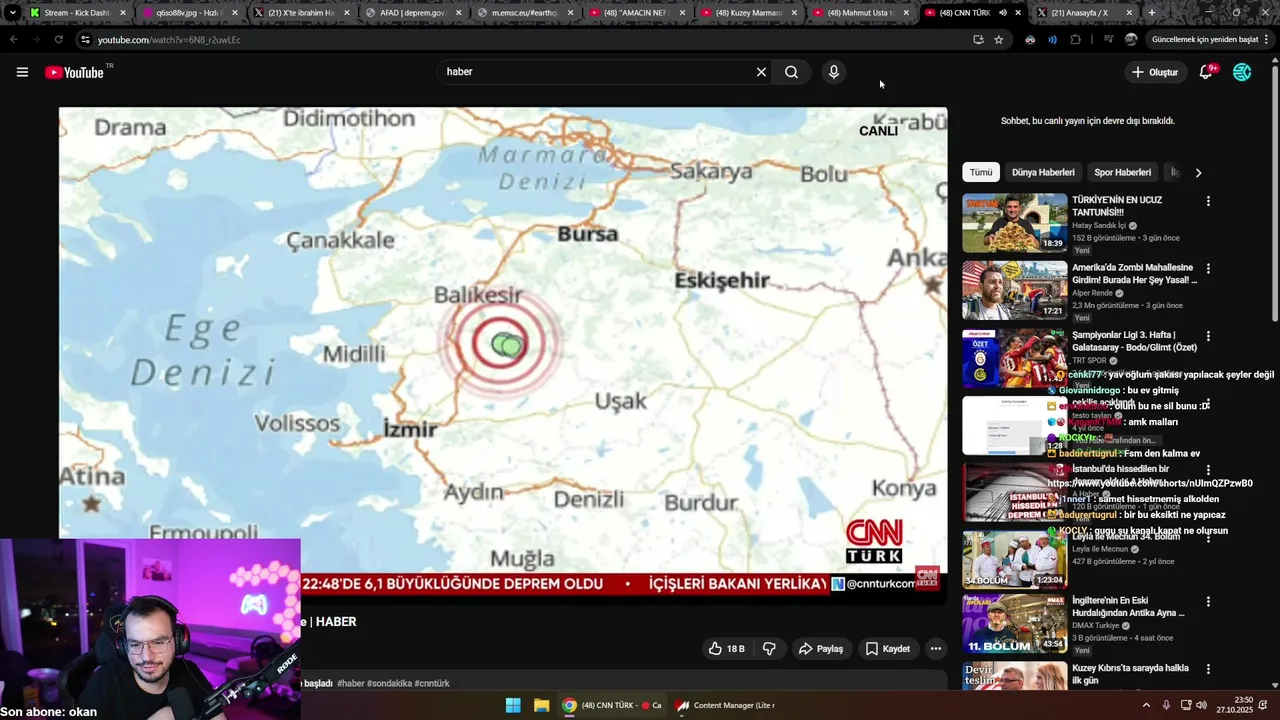Clear the search box text

(x=761, y=72)
